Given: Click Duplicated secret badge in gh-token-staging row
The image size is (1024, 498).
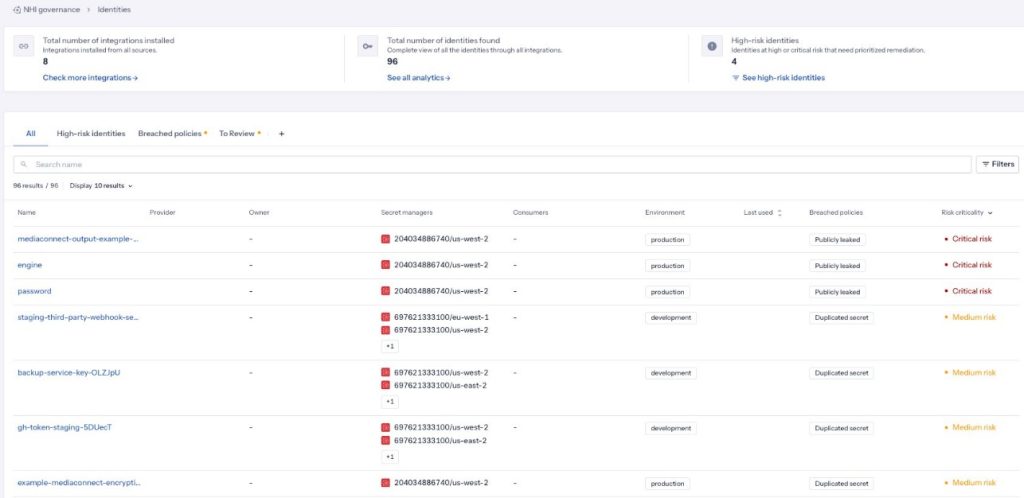Looking at the screenshot, I should [841, 428].
